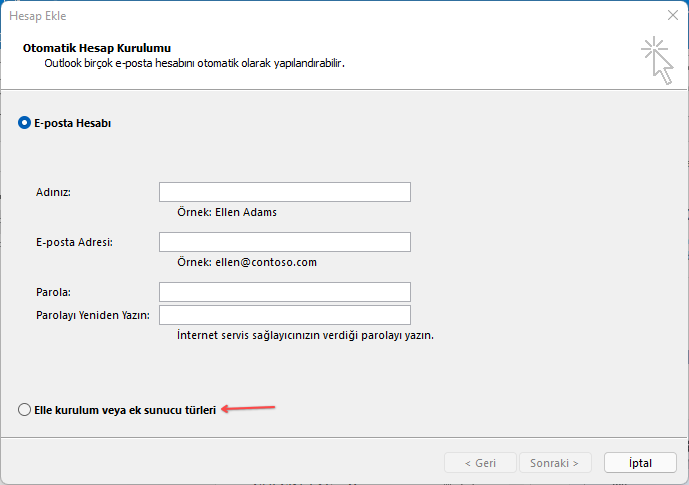Image resolution: width=689 pixels, height=485 pixels.
Task: Select the E-posta Hesabı radio button
Action: click(x=25, y=123)
